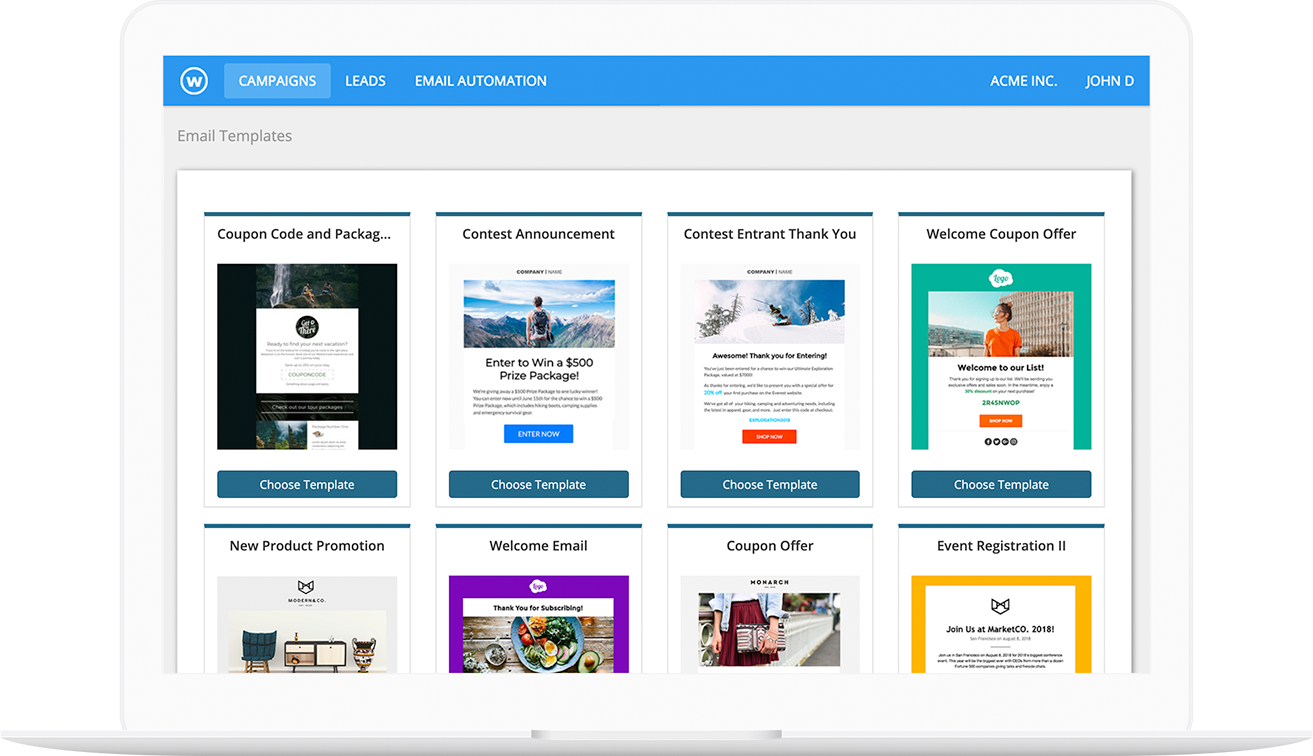Click the Event Registration II title
The image size is (1313, 756).
(x=1001, y=546)
